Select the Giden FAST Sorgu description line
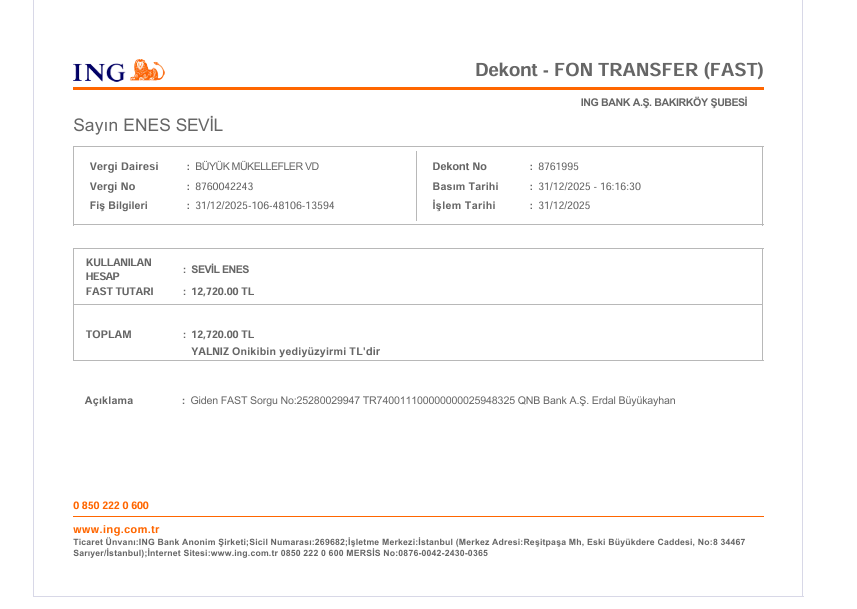 [433, 401]
